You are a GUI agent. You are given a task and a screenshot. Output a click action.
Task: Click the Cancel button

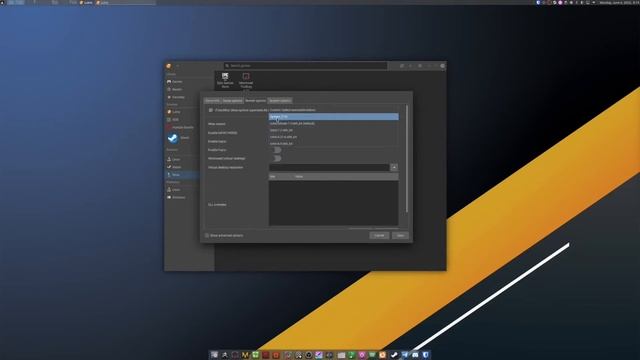(379, 236)
